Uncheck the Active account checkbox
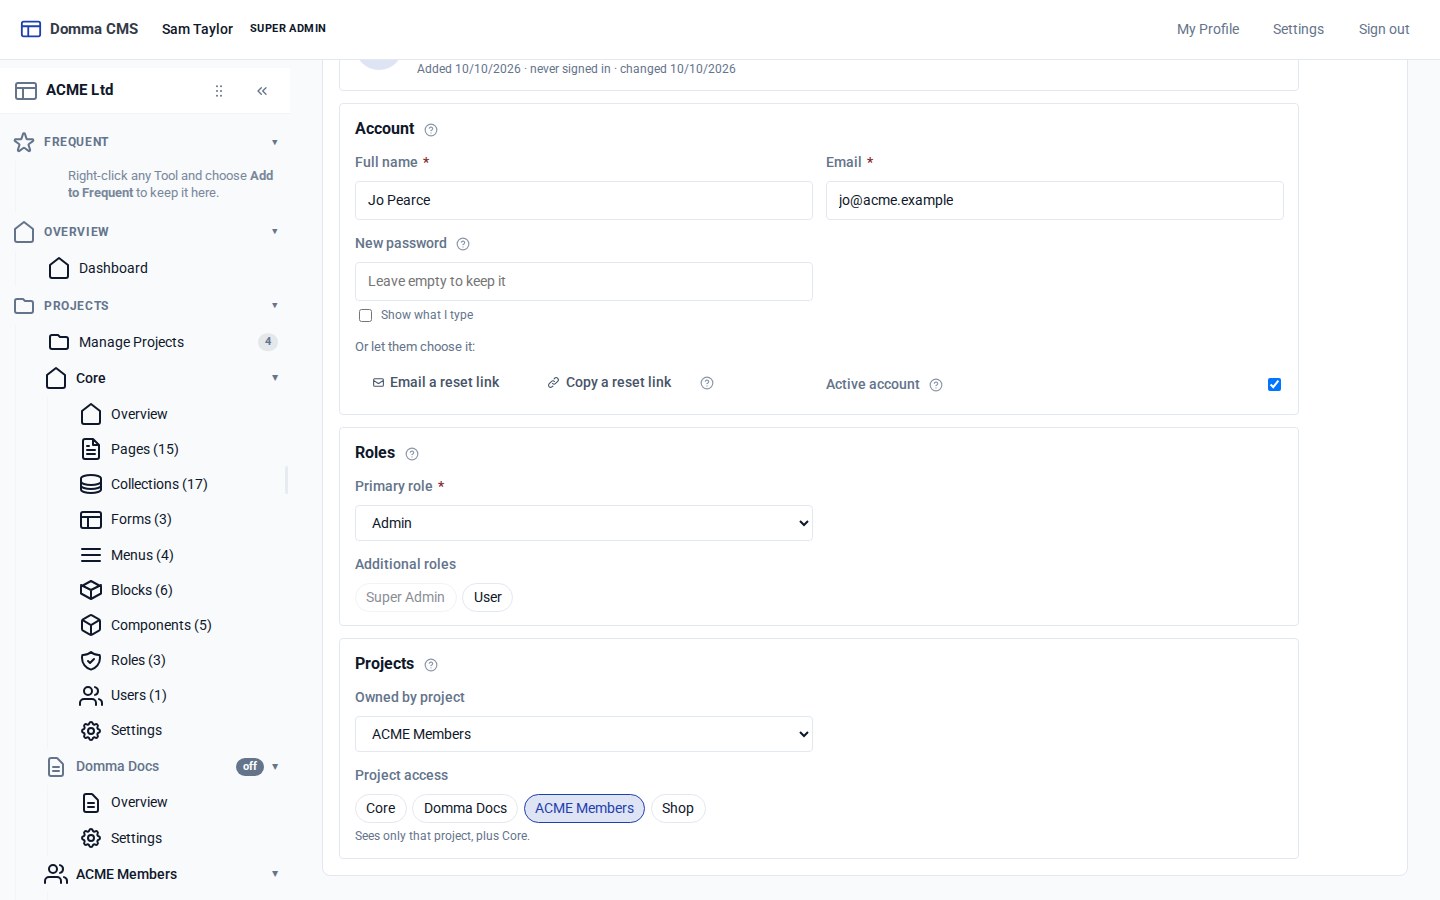 tap(1274, 384)
